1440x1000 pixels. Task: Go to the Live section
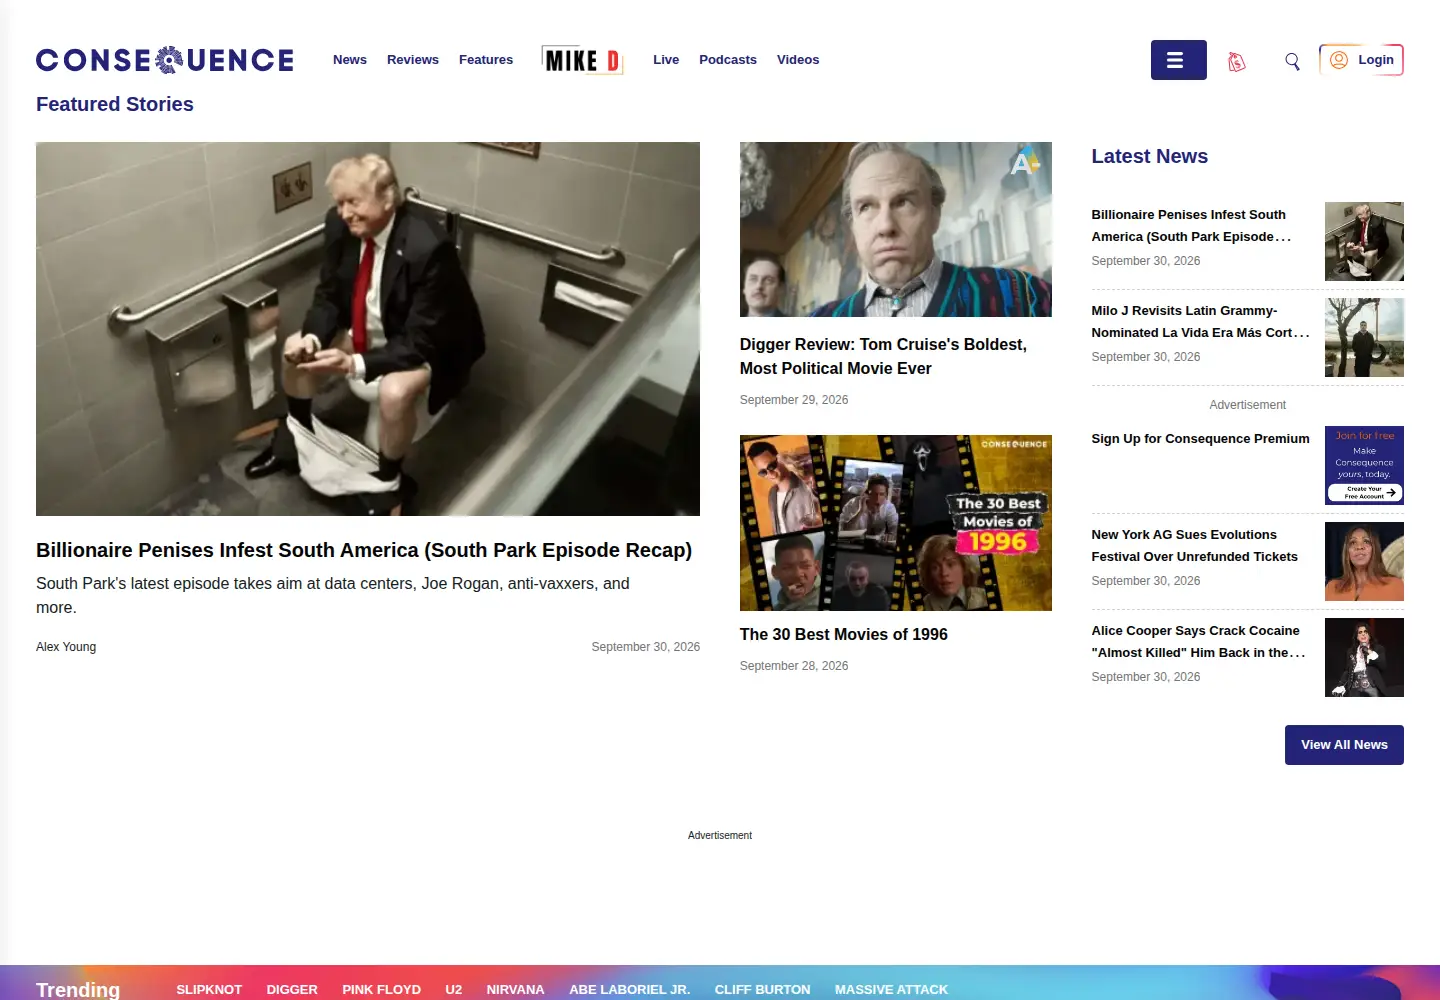[666, 60]
